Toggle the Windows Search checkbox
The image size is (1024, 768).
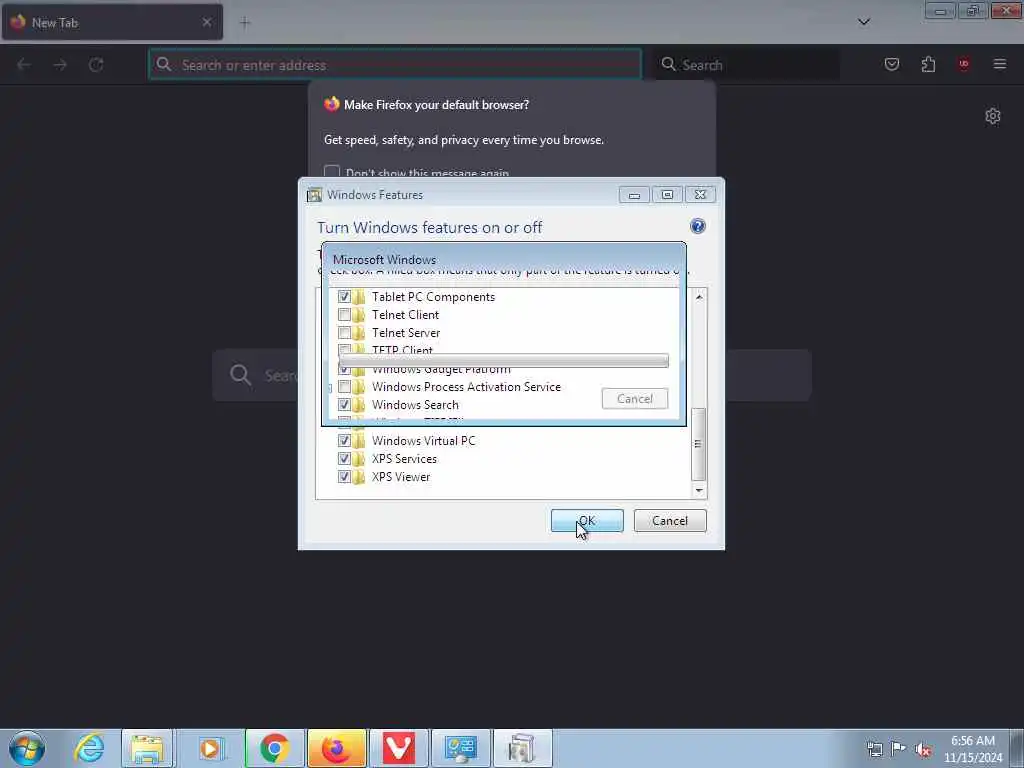click(344, 405)
